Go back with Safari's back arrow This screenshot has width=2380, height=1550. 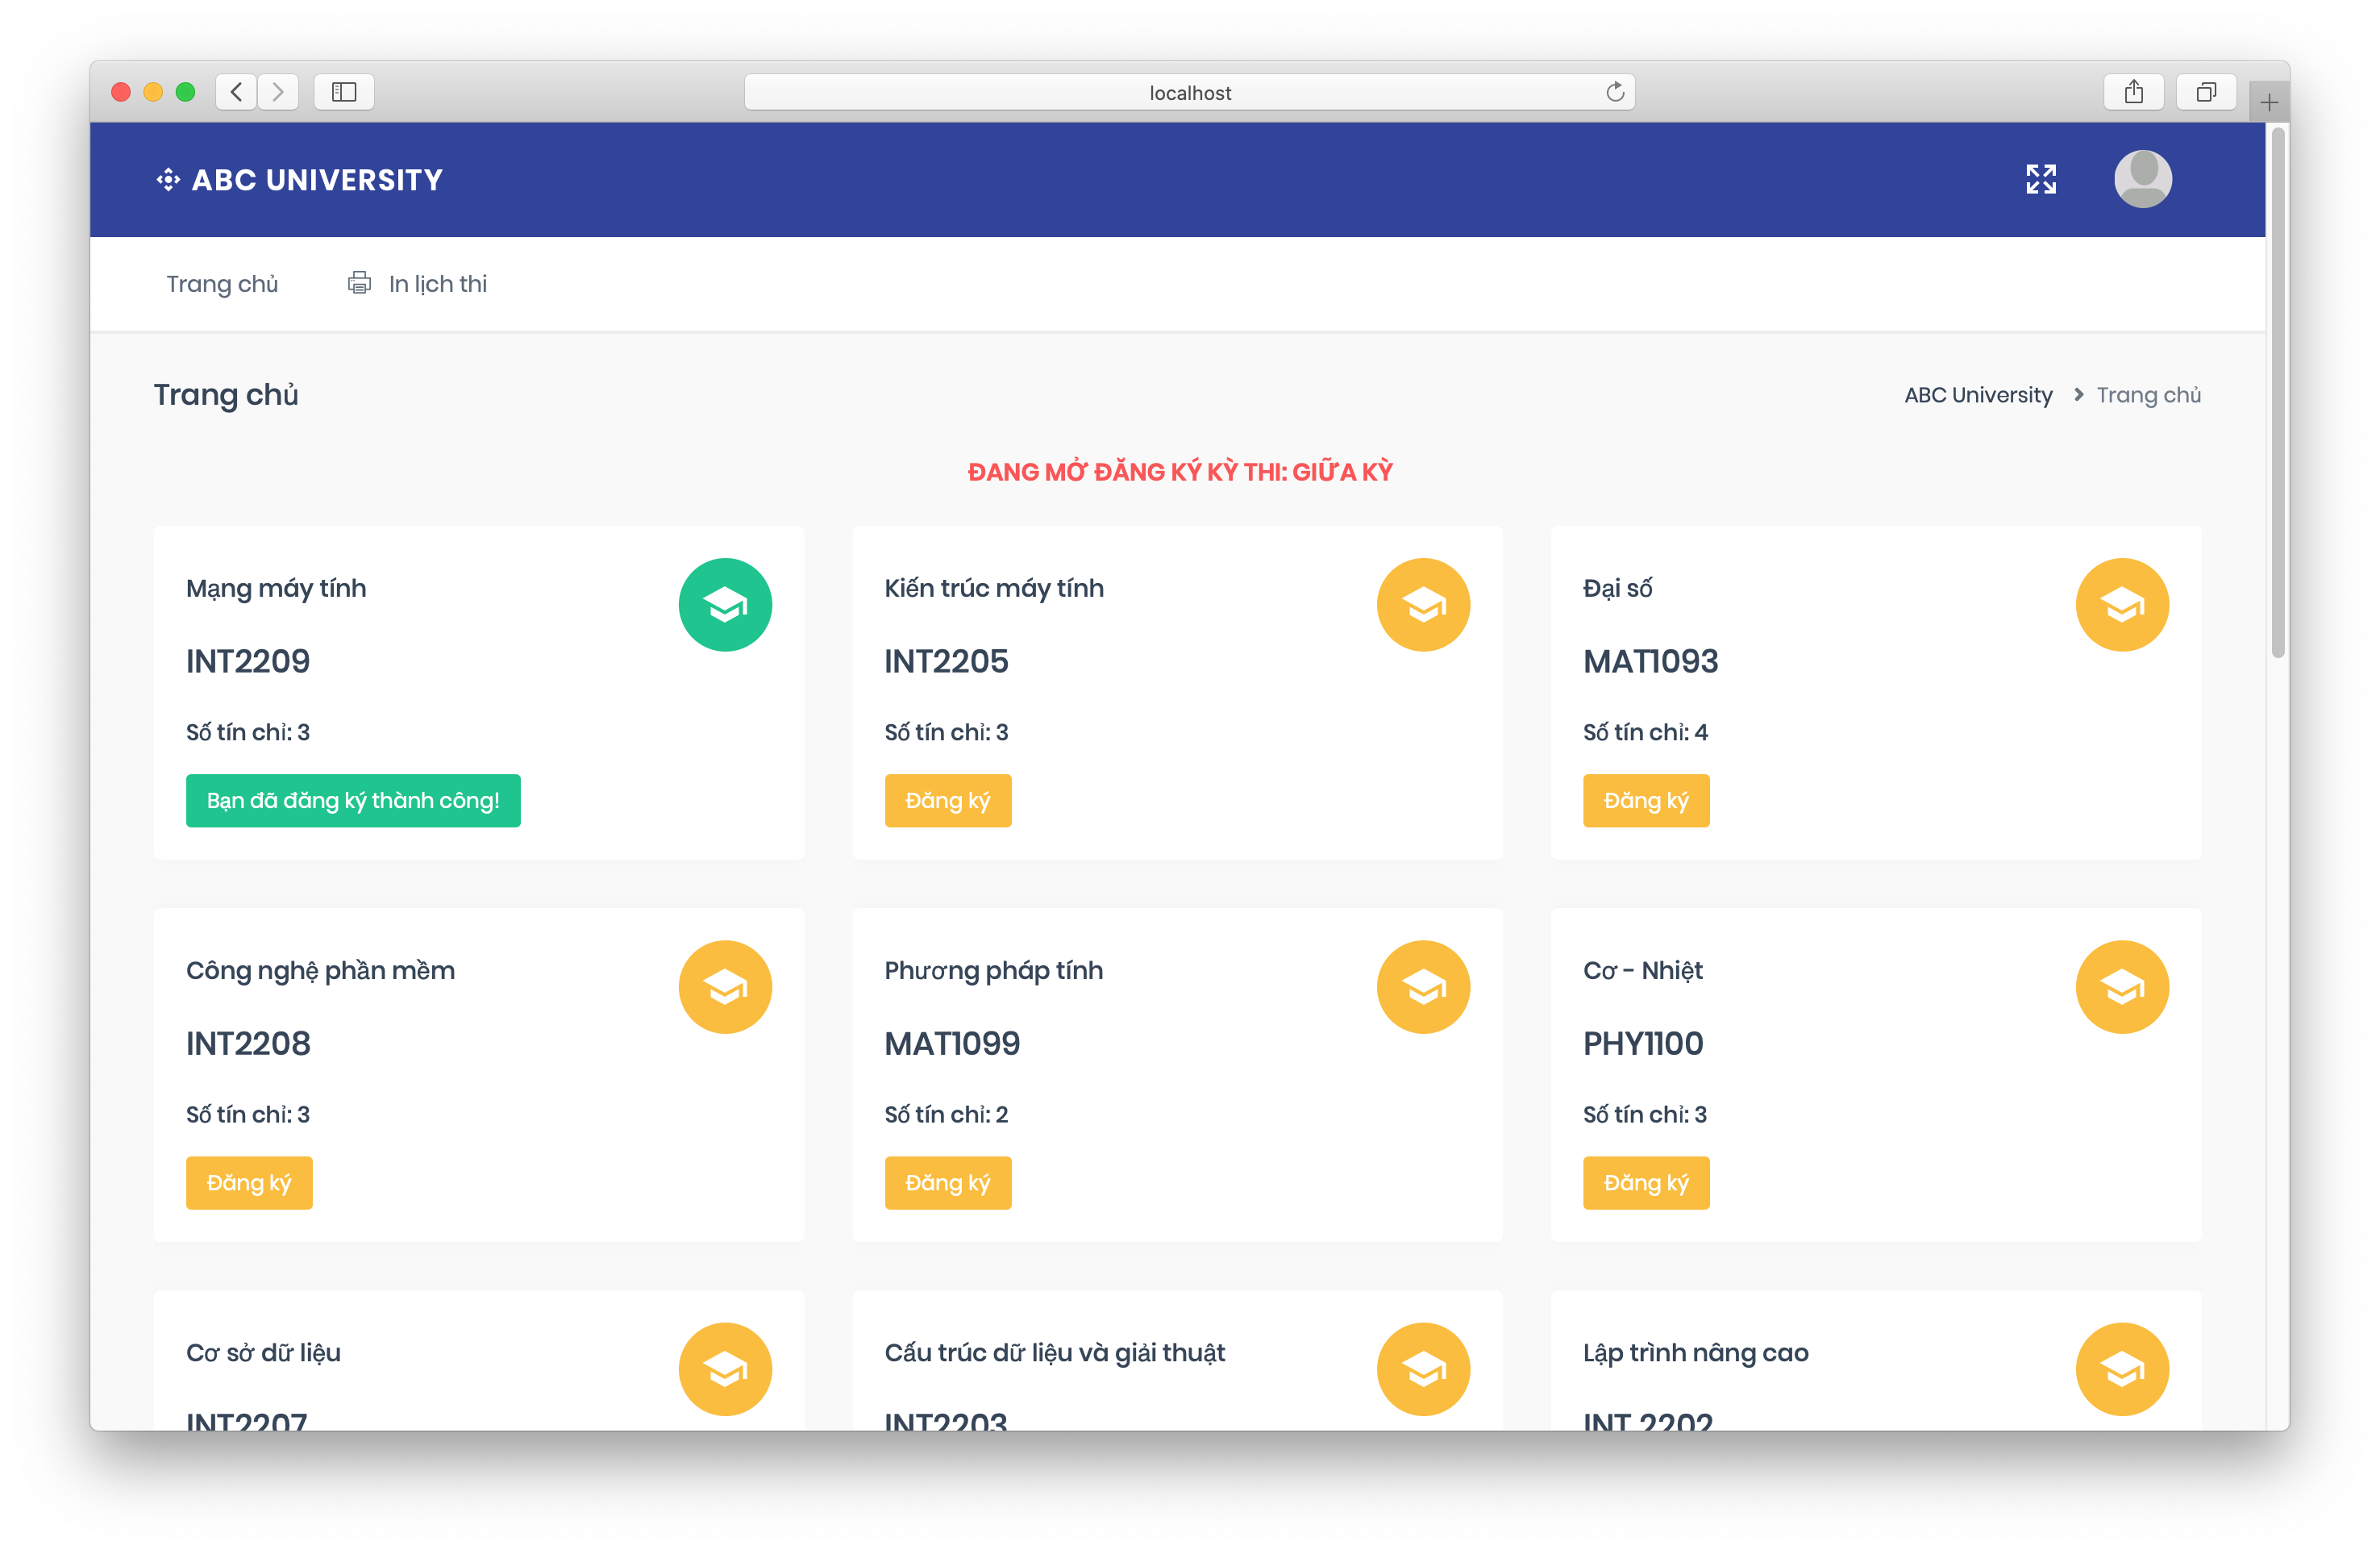[236, 92]
